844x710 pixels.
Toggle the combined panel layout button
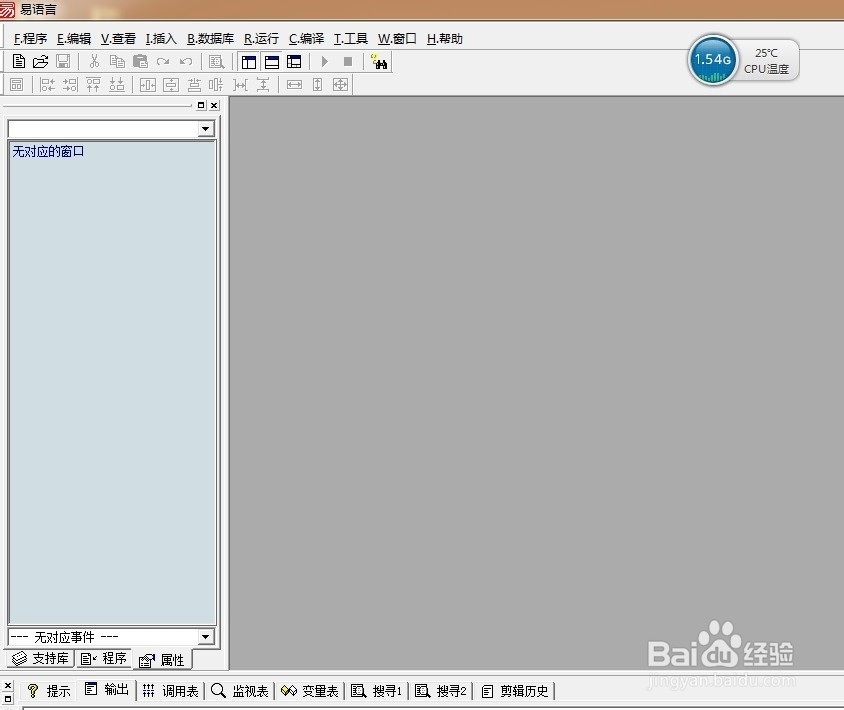point(294,62)
